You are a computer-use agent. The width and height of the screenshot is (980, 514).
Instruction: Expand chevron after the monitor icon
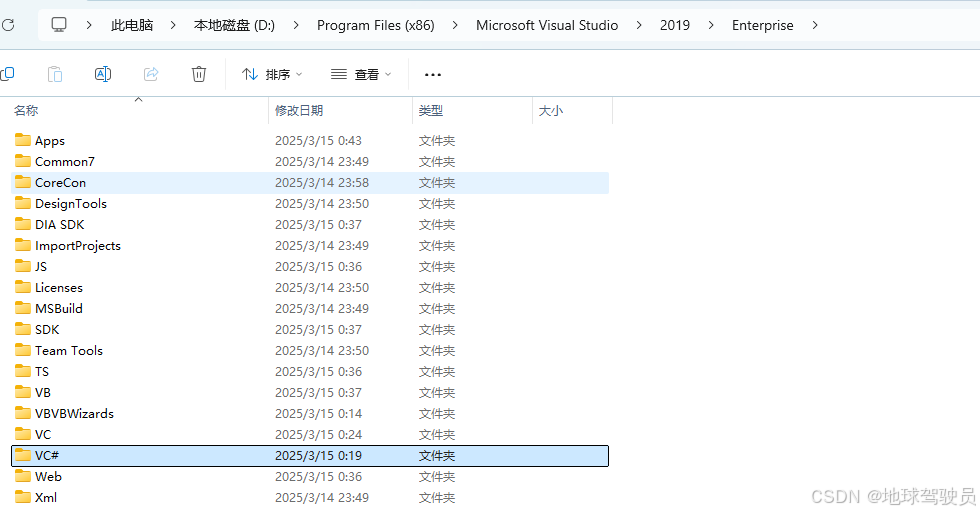[x=89, y=25]
